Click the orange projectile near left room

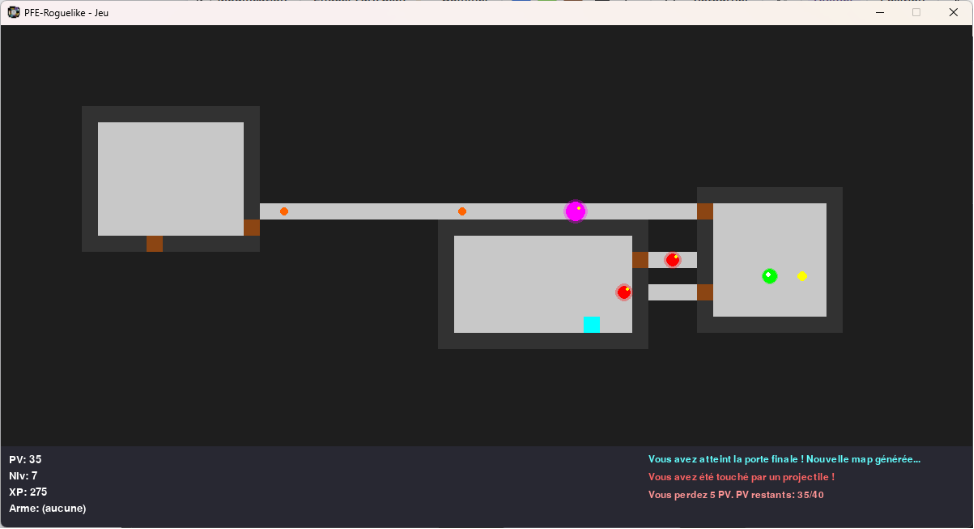(284, 211)
